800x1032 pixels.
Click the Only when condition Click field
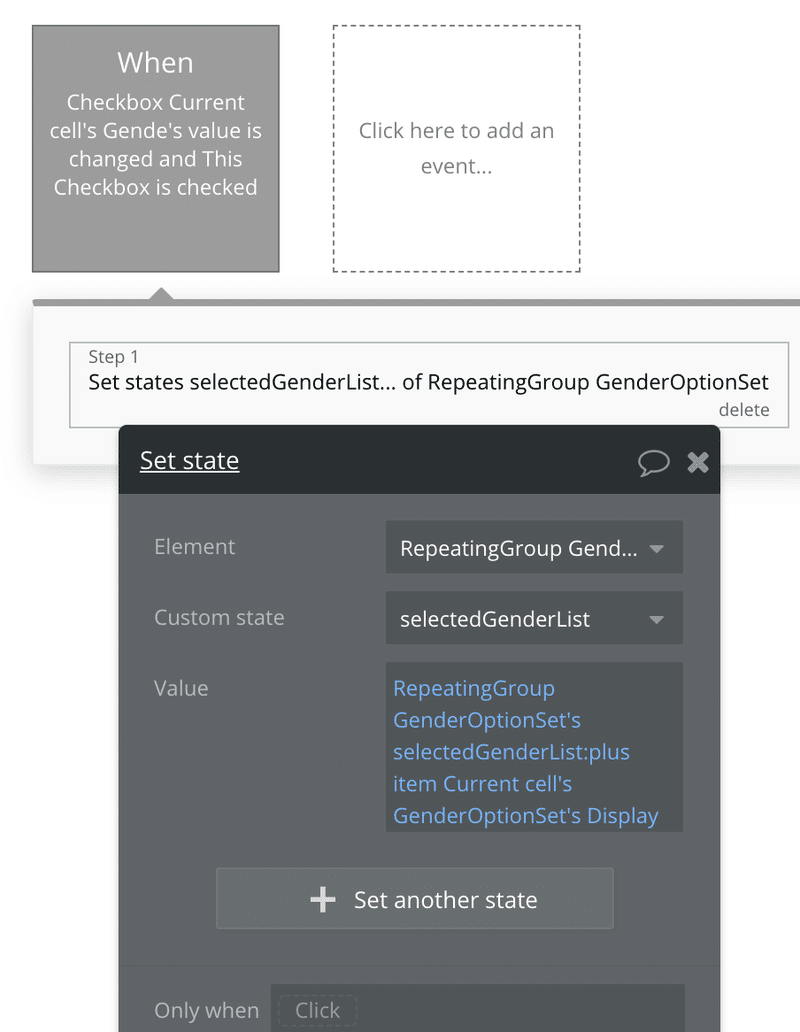pos(317,1010)
